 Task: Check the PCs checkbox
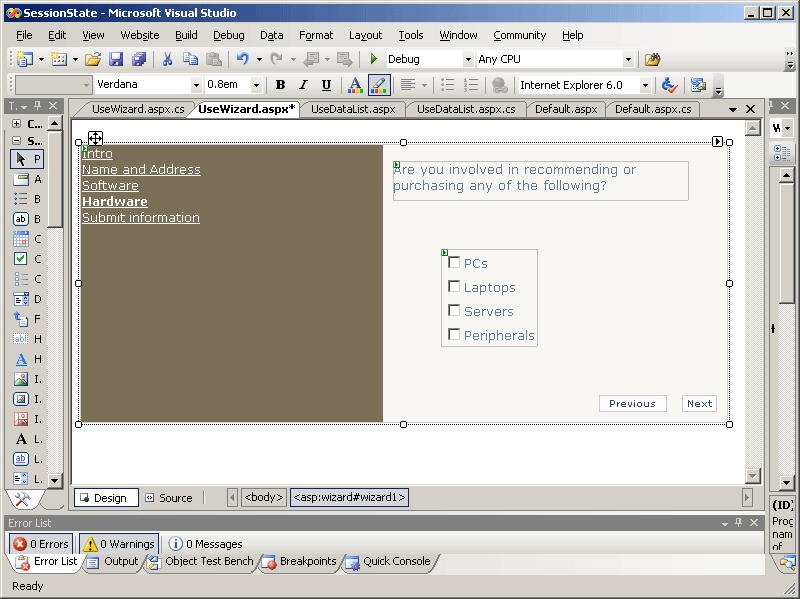[x=454, y=263]
